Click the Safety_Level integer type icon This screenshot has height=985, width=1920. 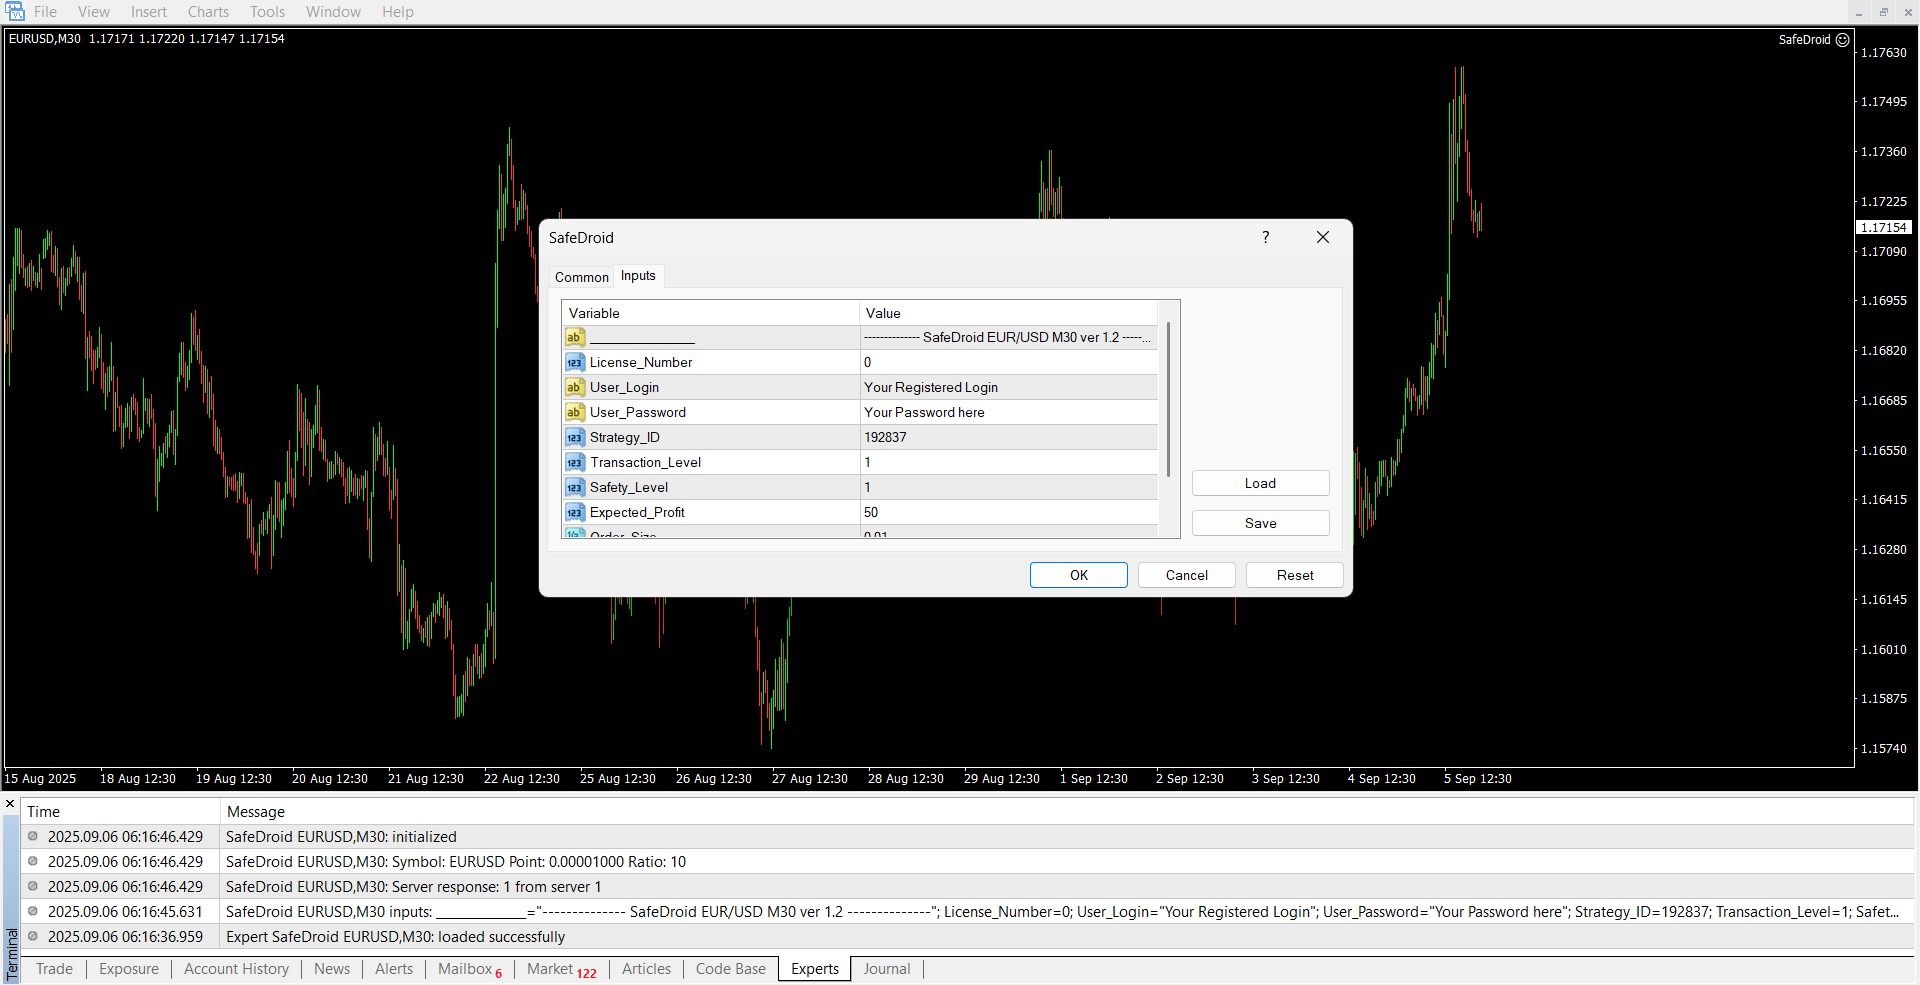tap(574, 487)
